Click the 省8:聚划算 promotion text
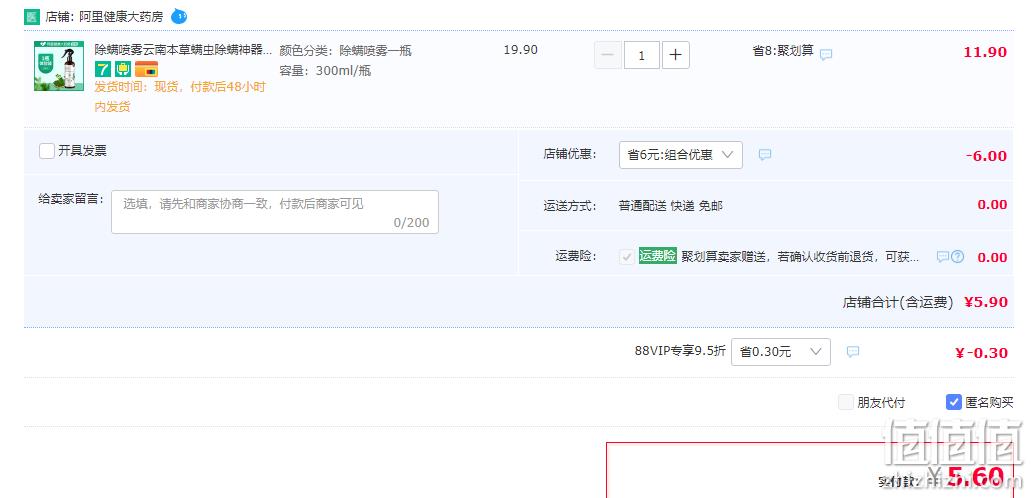The image size is (1032, 498). point(783,51)
